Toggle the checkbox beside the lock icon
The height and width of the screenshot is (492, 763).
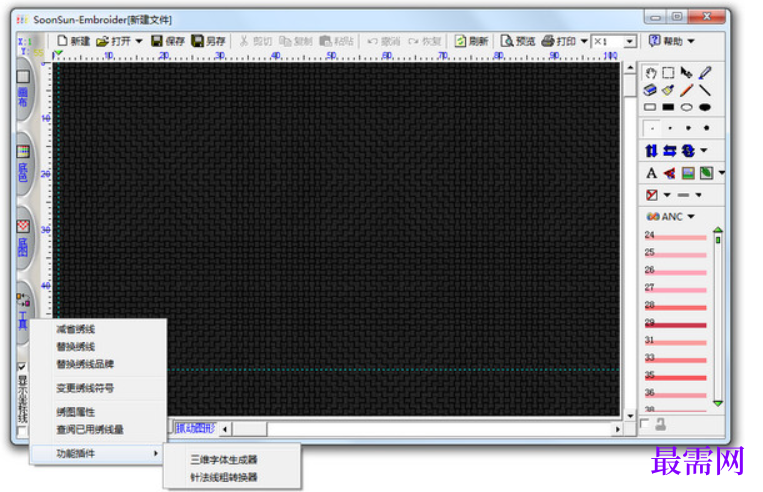(645, 423)
